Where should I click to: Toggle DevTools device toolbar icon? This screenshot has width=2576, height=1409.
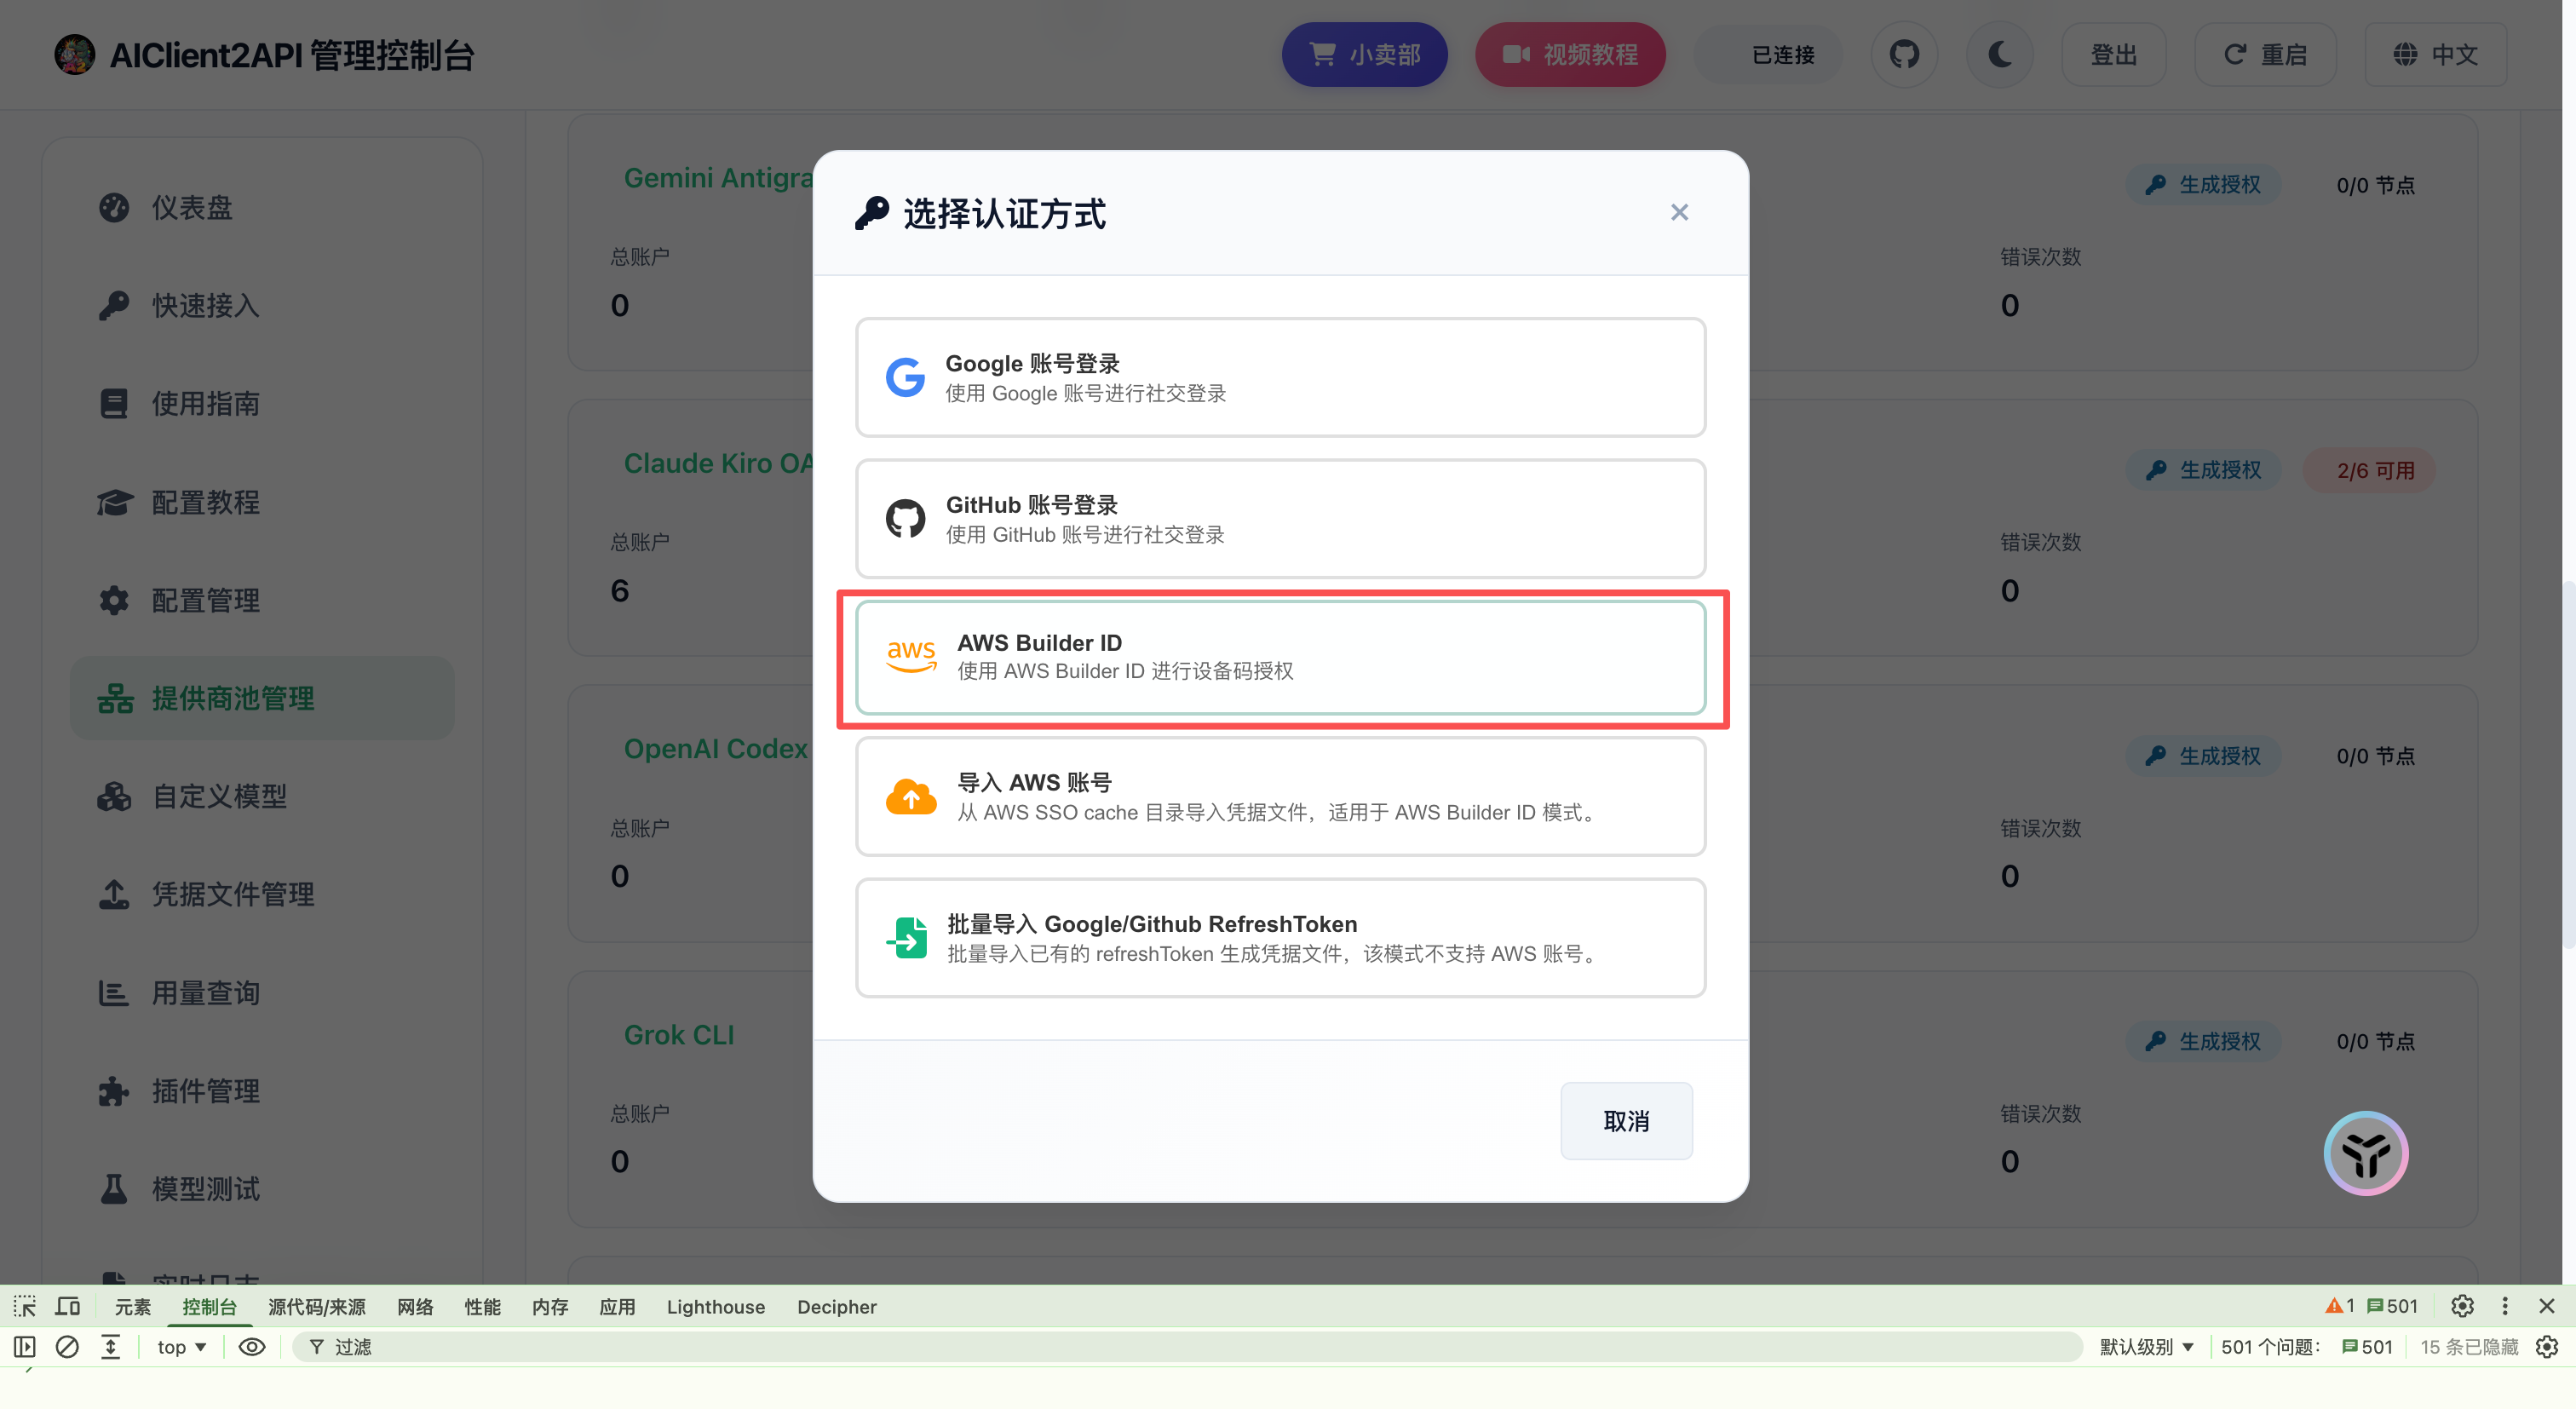coord(68,1306)
